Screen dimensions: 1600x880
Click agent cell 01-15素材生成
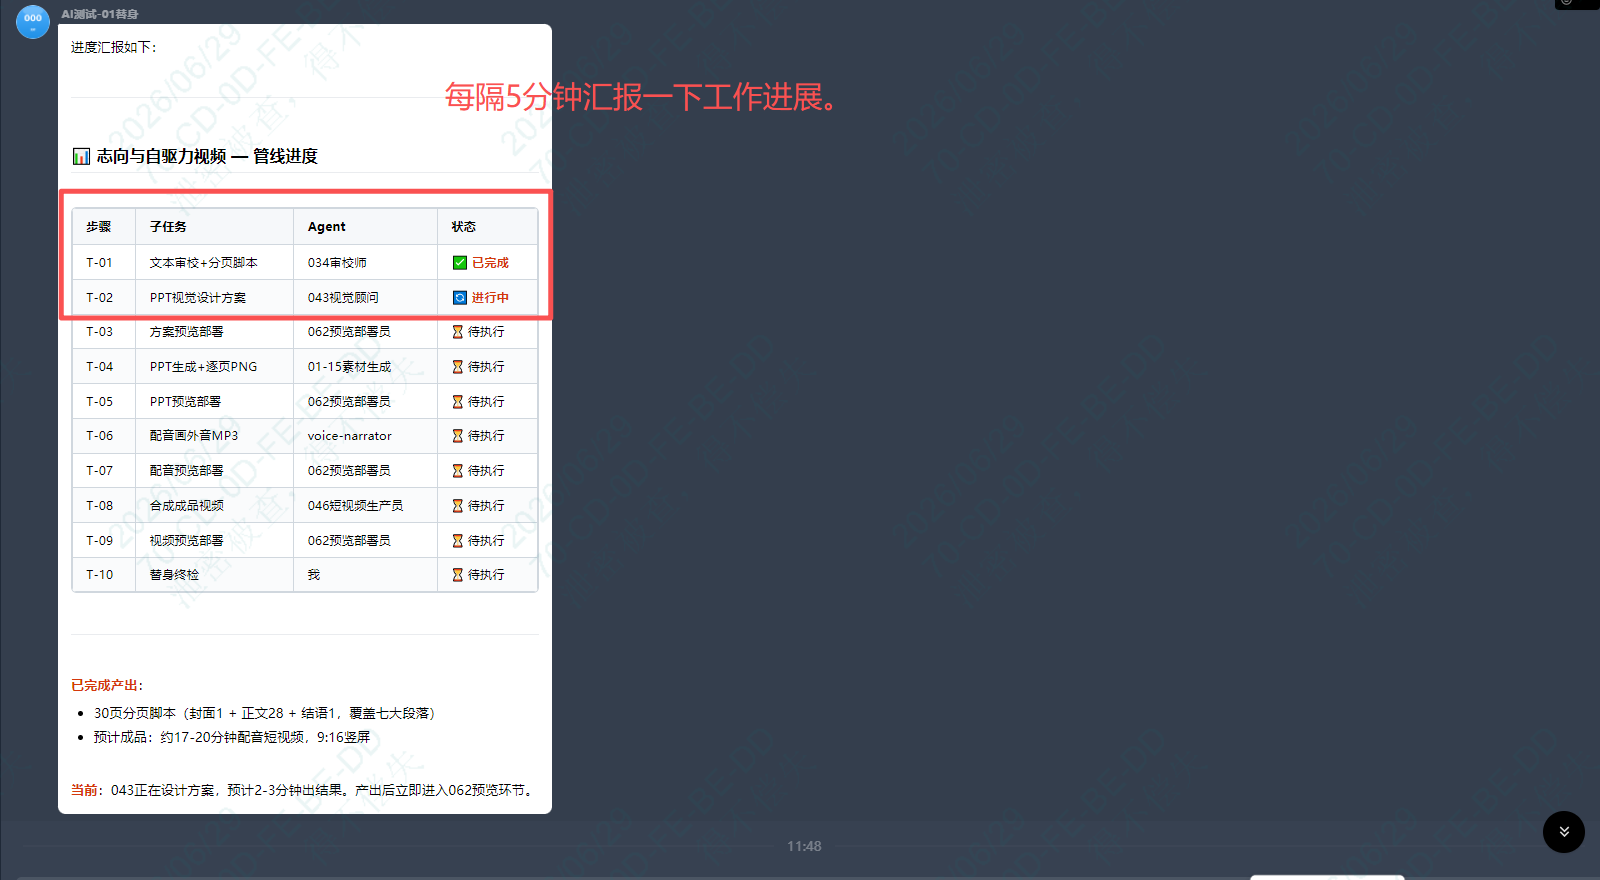(x=349, y=367)
